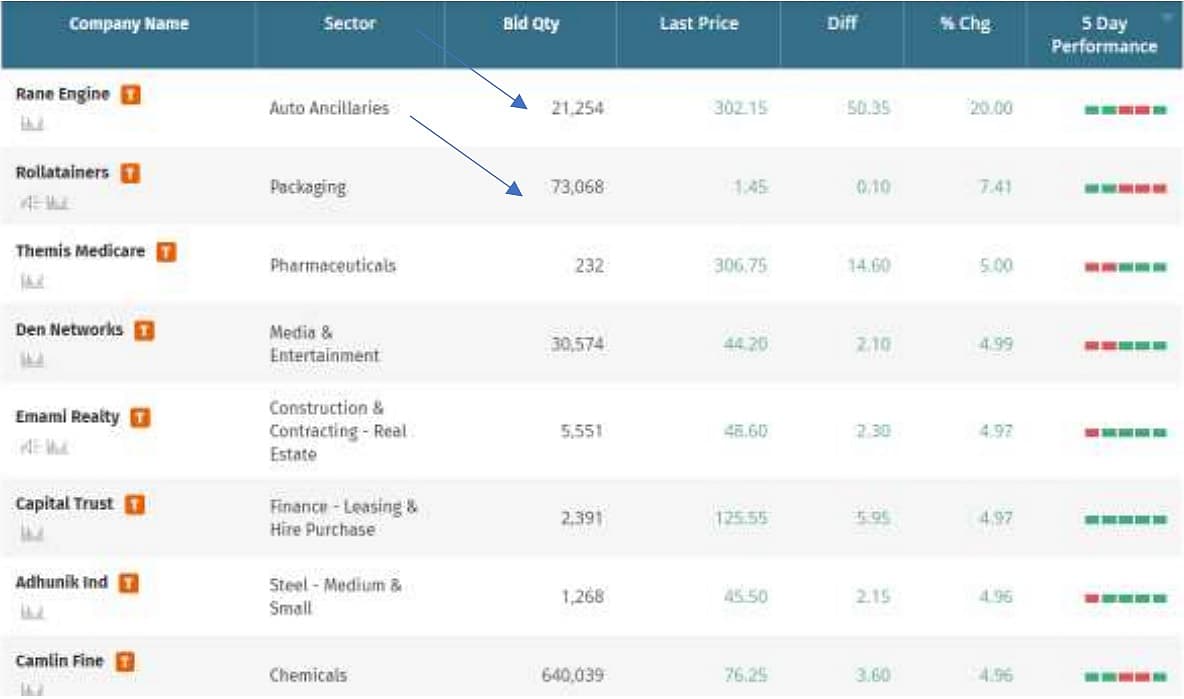Click the orange T icon next to Rollatainers
The width and height of the screenshot is (1184, 699).
(x=130, y=174)
